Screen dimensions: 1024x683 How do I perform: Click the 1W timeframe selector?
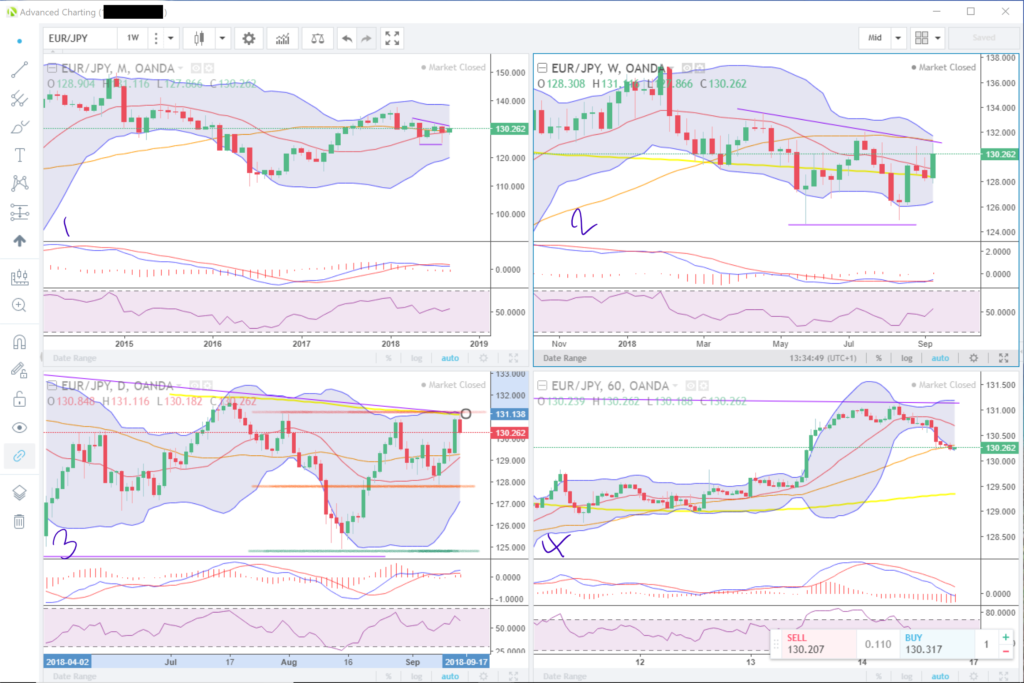132,38
